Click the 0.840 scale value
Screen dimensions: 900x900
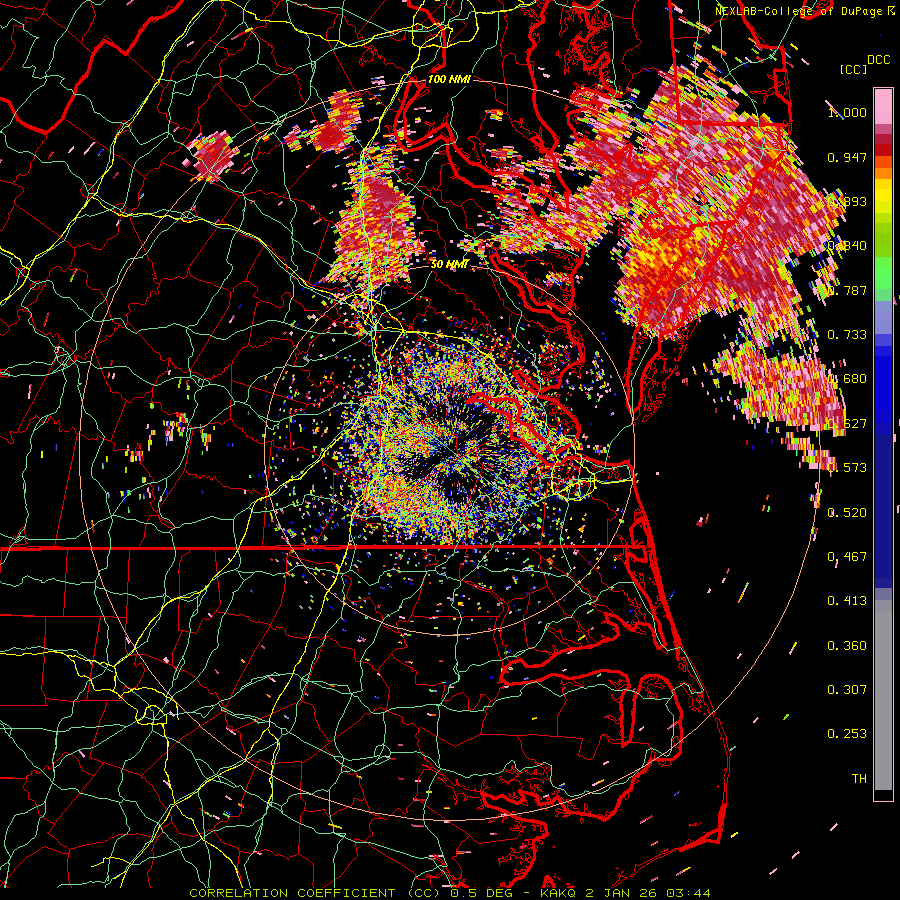(x=847, y=246)
